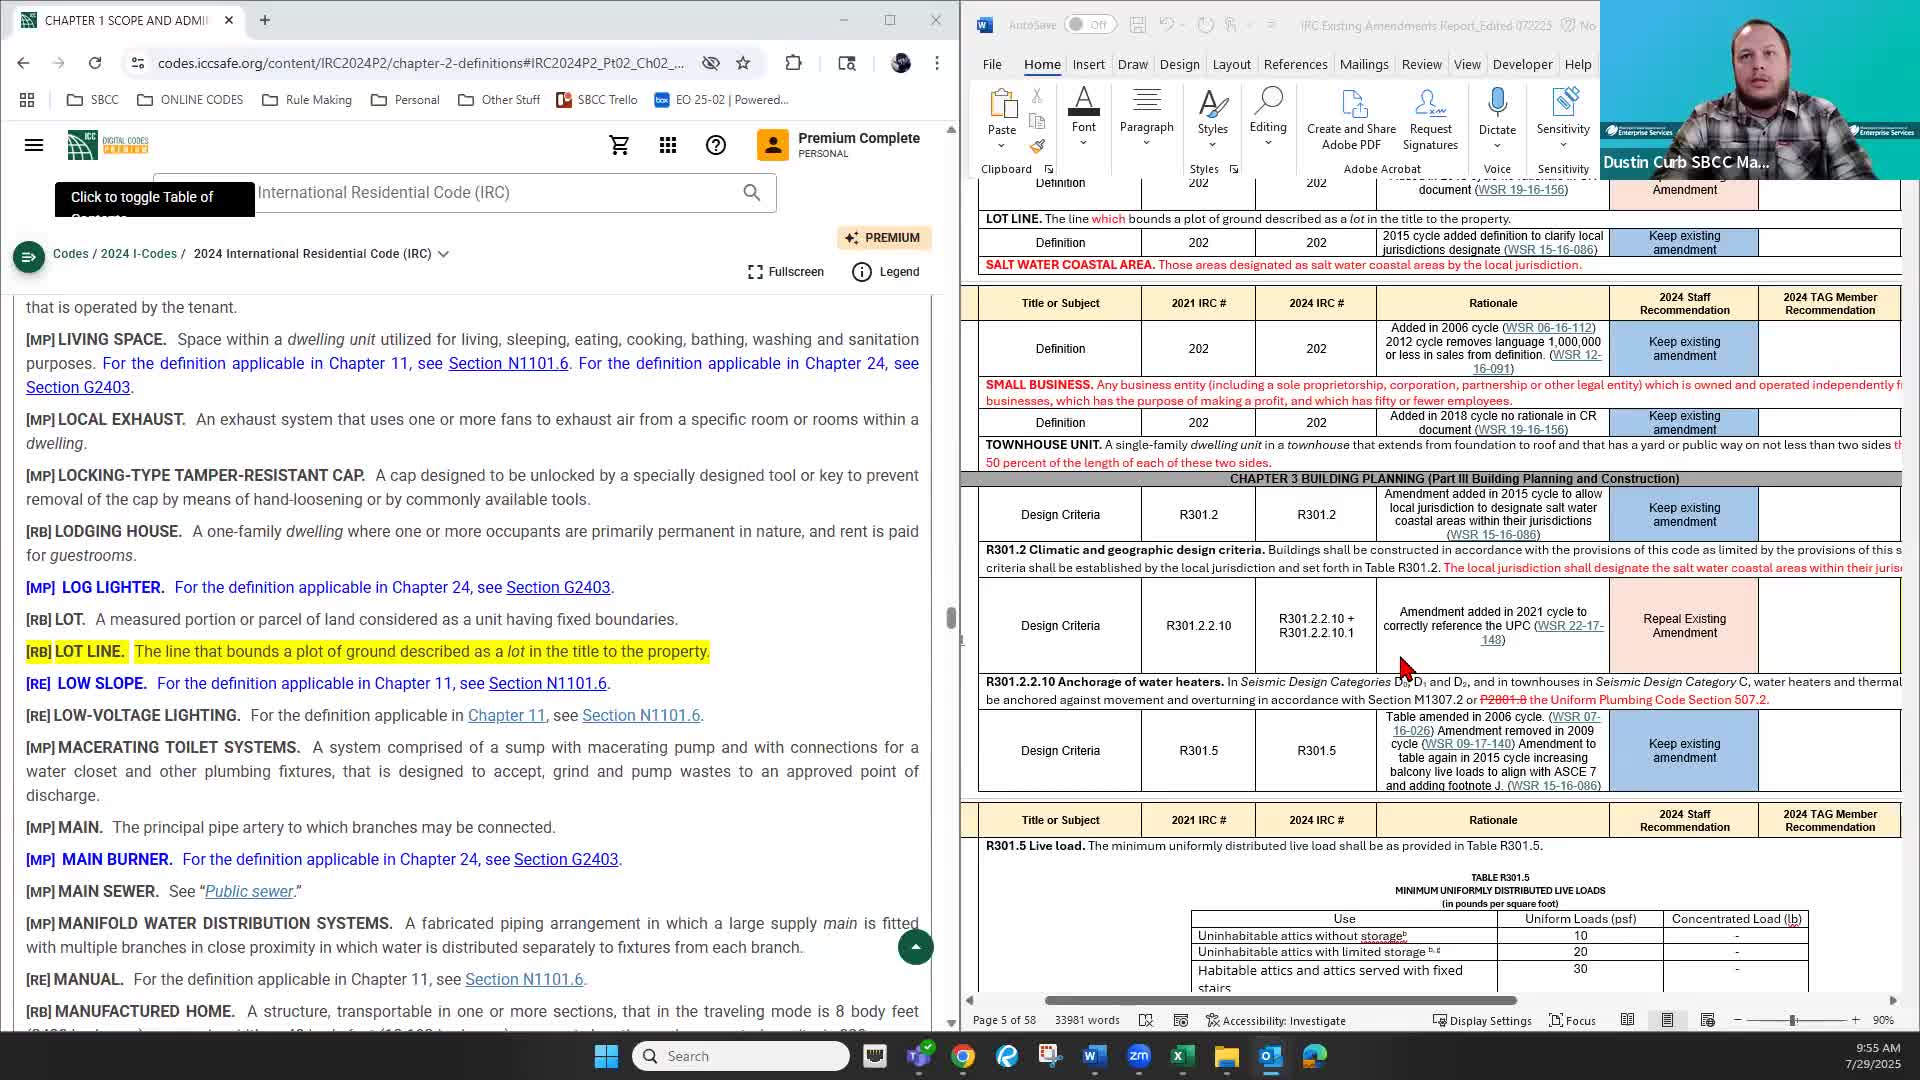
Task: Open the Layout ribbon tab
Action: pos(1231,64)
